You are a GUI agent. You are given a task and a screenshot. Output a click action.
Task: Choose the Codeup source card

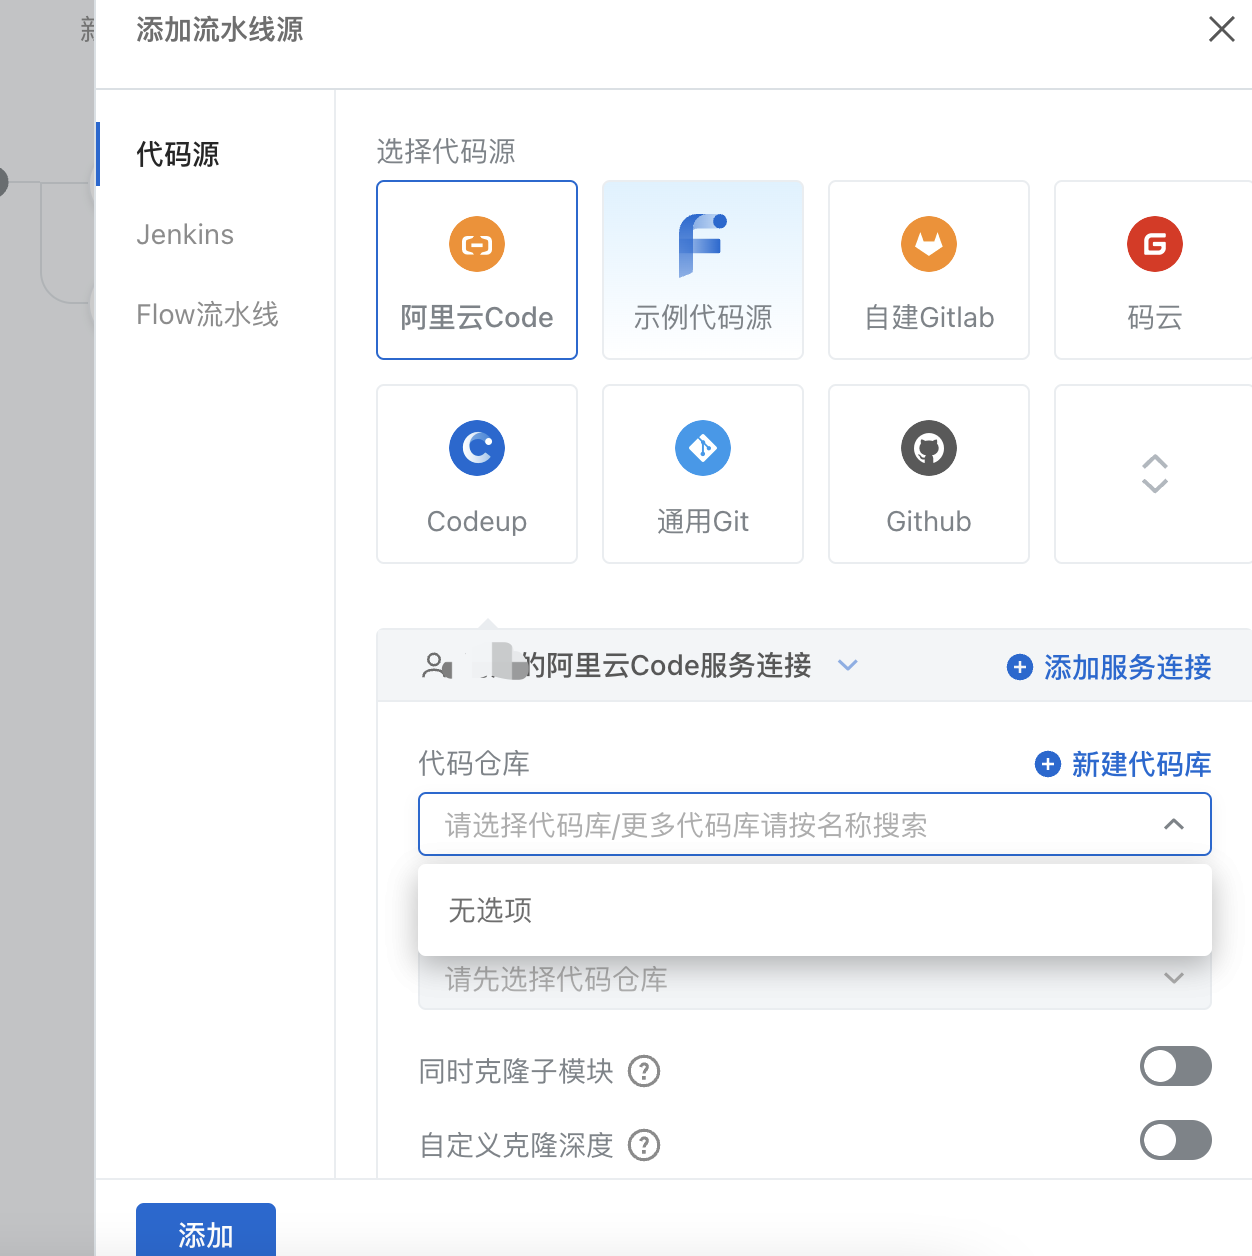[x=477, y=474]
